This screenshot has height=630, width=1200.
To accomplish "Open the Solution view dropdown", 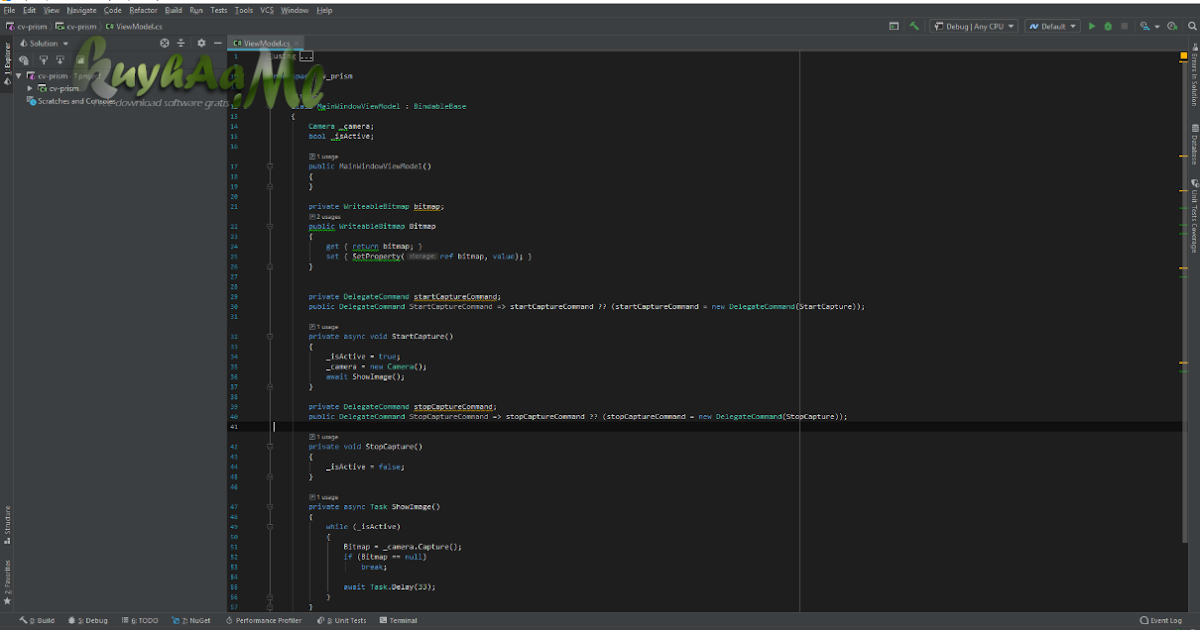I will pos(44,43).
